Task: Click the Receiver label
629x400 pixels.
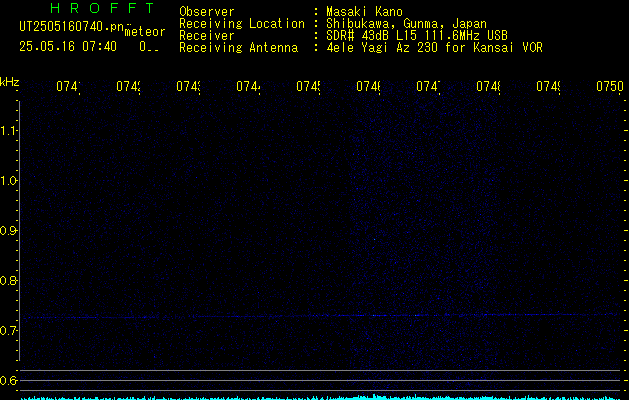Action: [207, 36]
